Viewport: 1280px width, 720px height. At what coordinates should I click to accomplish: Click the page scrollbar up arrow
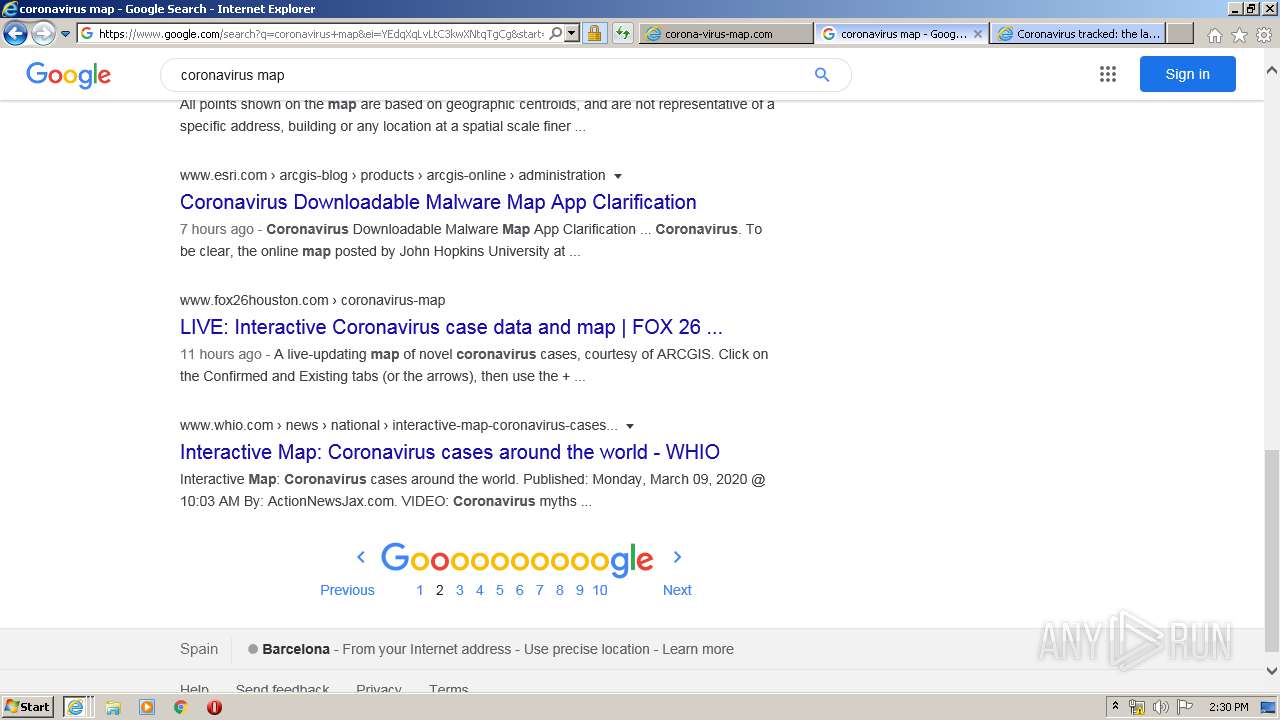click(1271, 71)
